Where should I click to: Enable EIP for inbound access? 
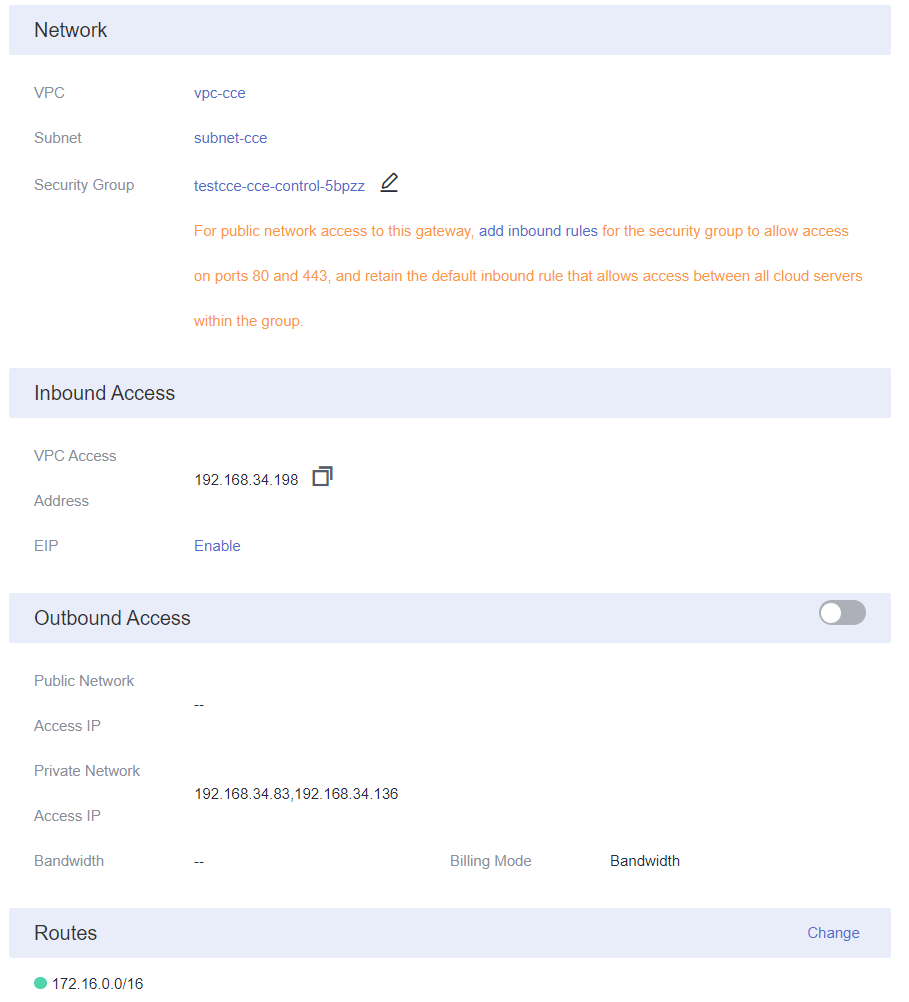point(217,545)
